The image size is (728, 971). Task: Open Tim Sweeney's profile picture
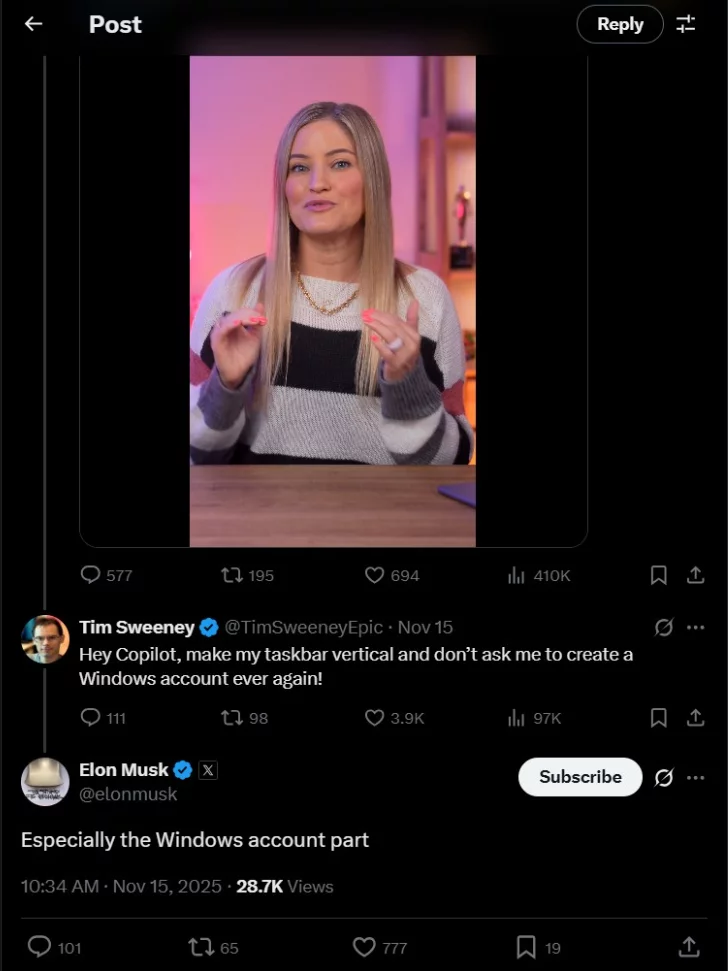point(45,639)
